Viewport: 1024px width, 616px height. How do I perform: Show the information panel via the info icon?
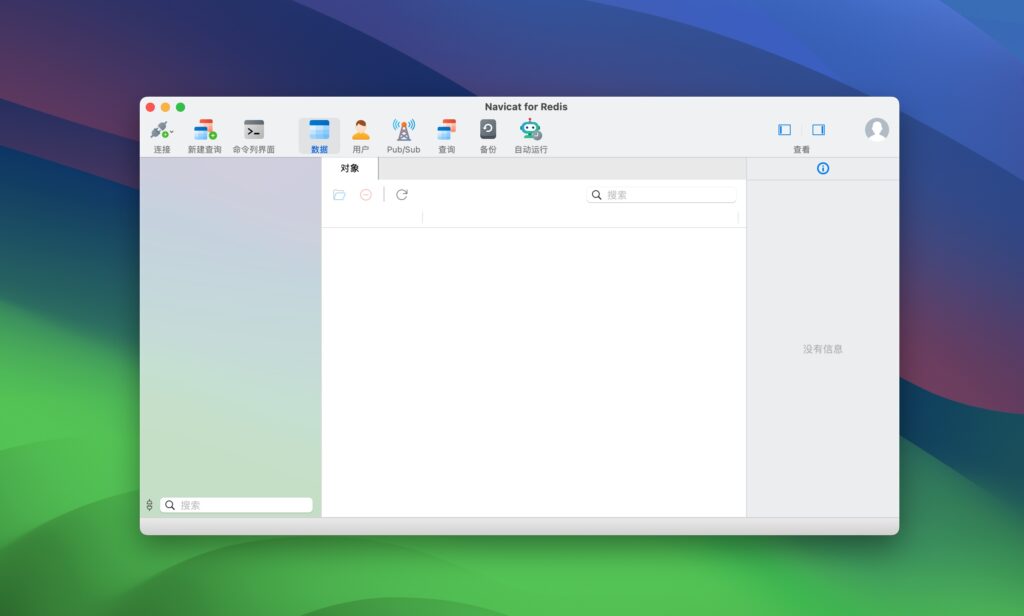pos(822,169)
